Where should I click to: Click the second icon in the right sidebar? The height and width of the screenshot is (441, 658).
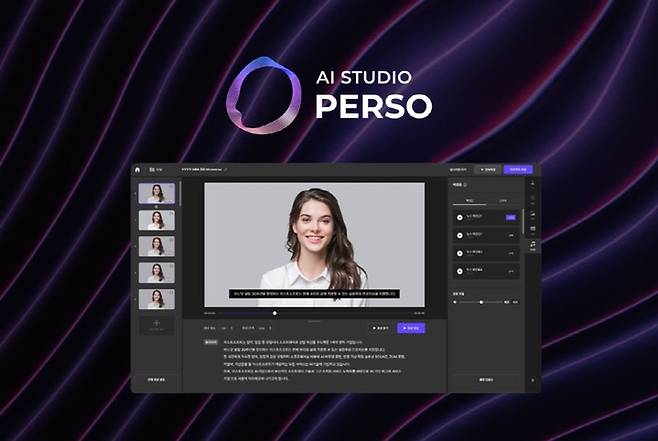tap(532, 199)
